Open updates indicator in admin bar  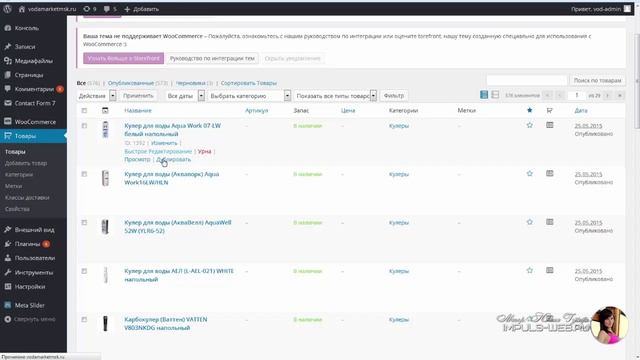89,9
